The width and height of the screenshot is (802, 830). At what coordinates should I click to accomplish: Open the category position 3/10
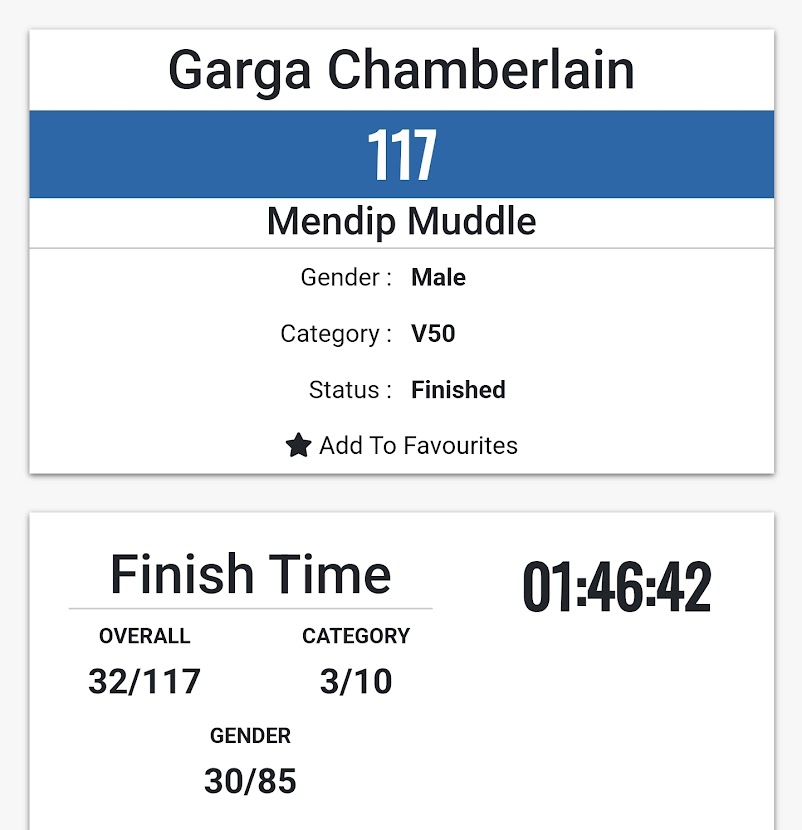[356, 681]
